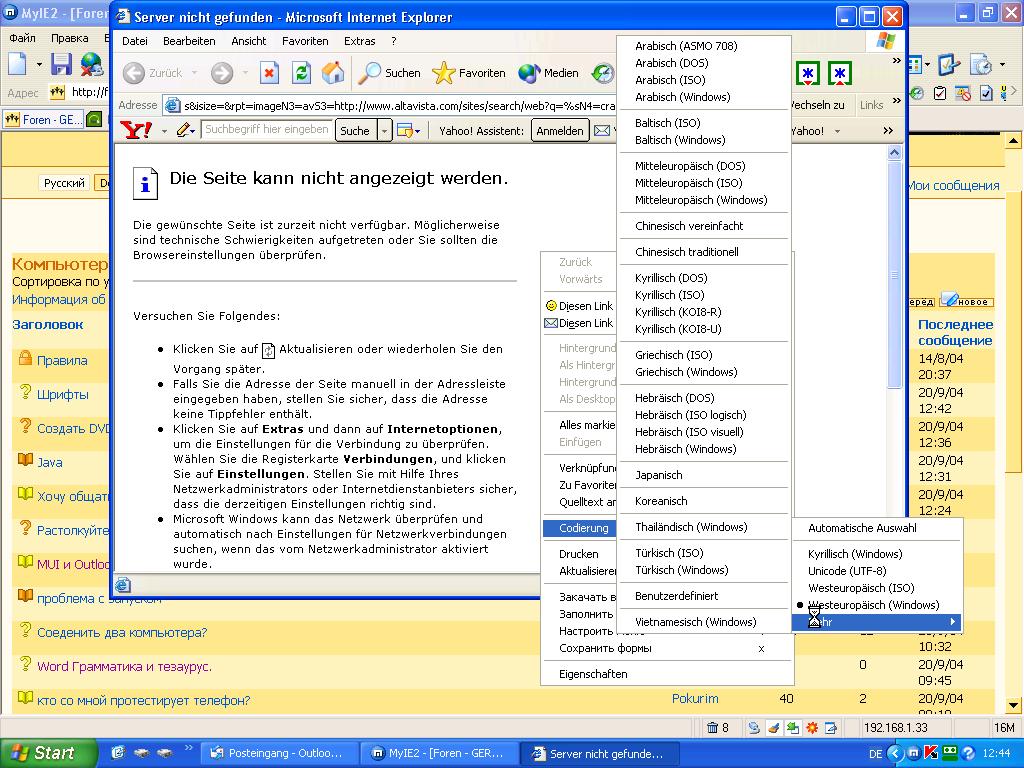
Task: Click the page-with-clock icon in MyIE2 toolbar
Action: (981, 64)
